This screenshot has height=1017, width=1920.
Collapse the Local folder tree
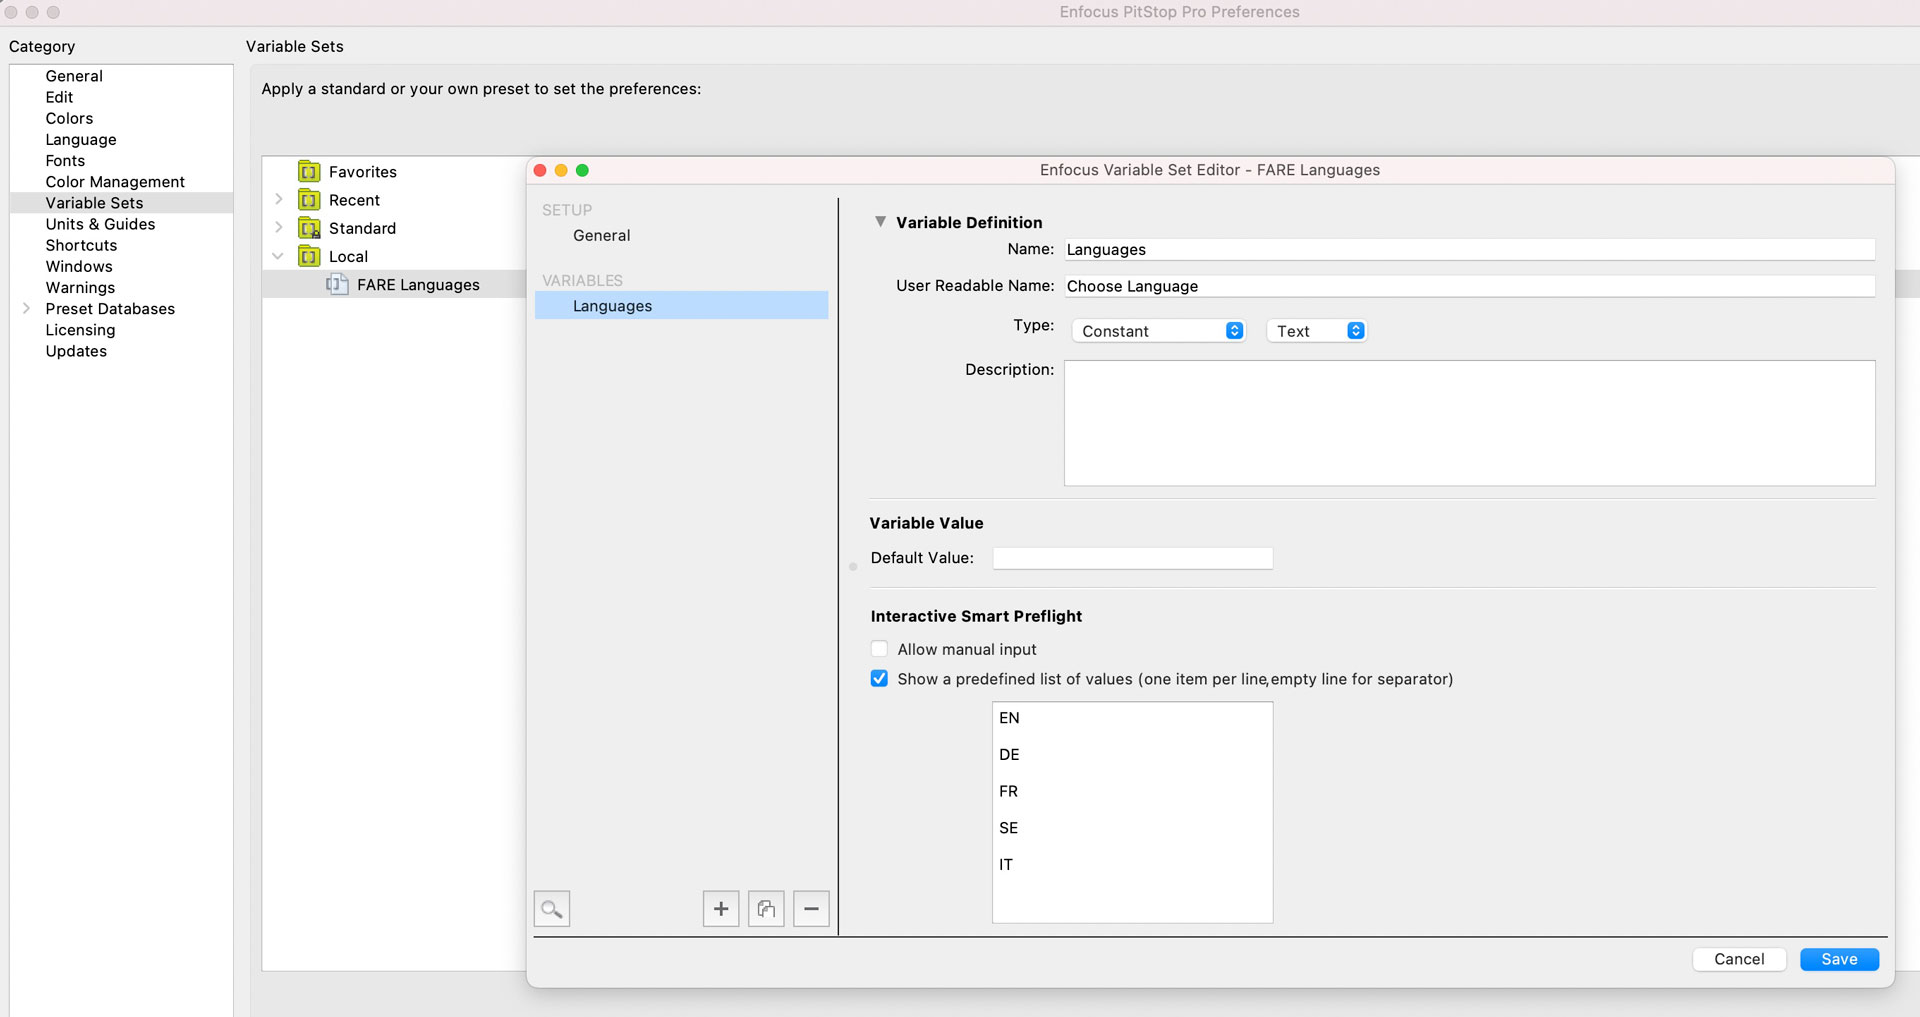(x=278, y=257)
